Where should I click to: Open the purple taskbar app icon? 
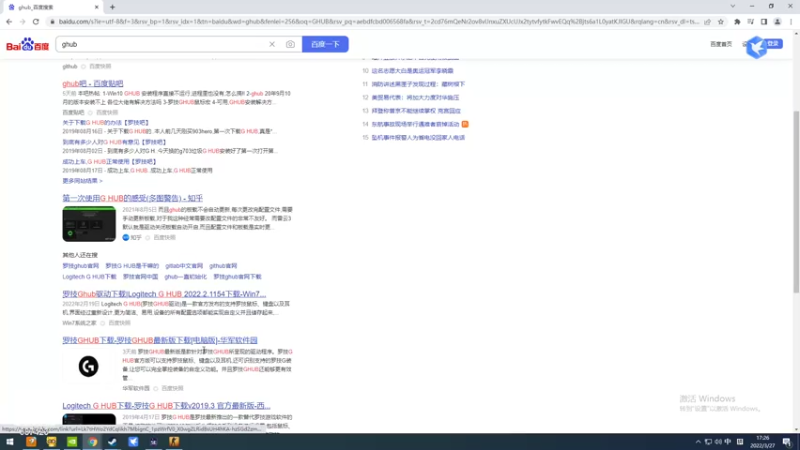pyautogui.click(x=154, y=442)
